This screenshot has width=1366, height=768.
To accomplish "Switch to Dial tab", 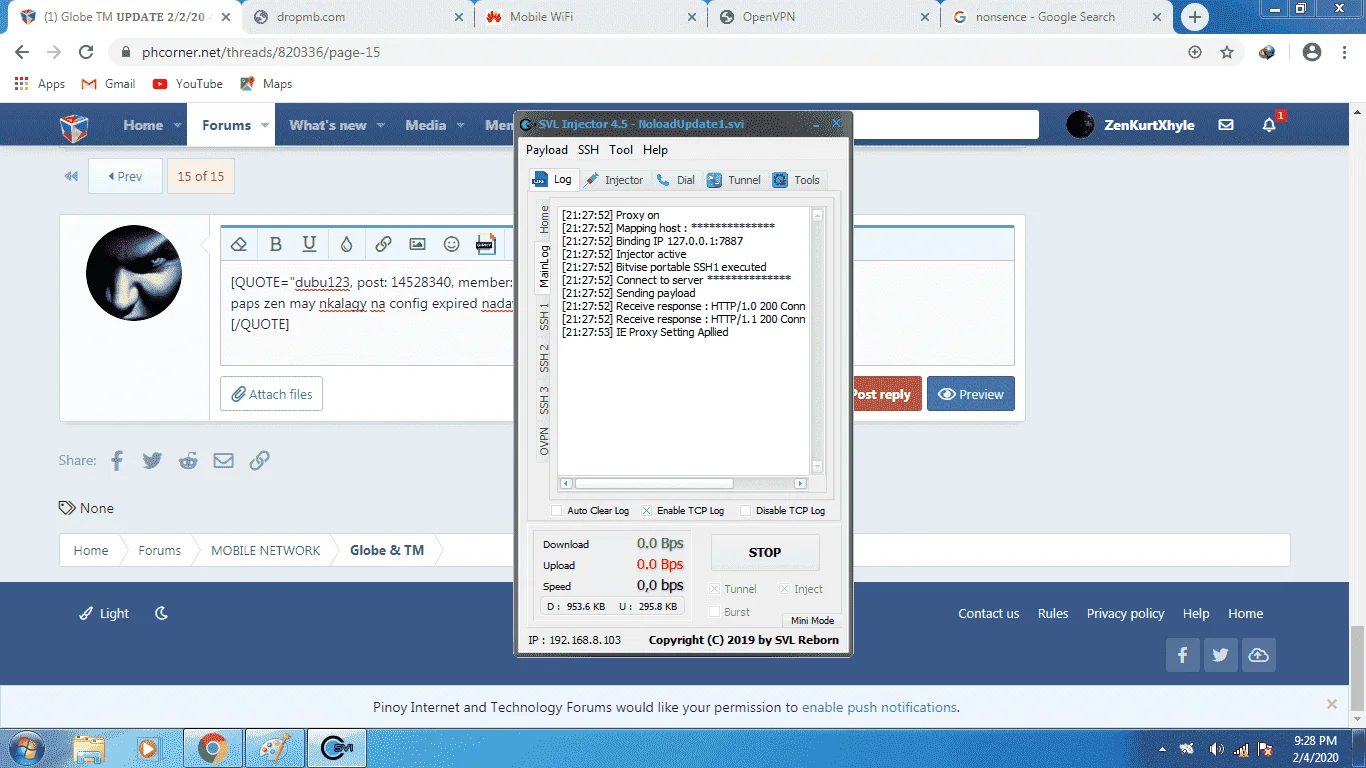I will pyautogui.click(x=676, y=180).
